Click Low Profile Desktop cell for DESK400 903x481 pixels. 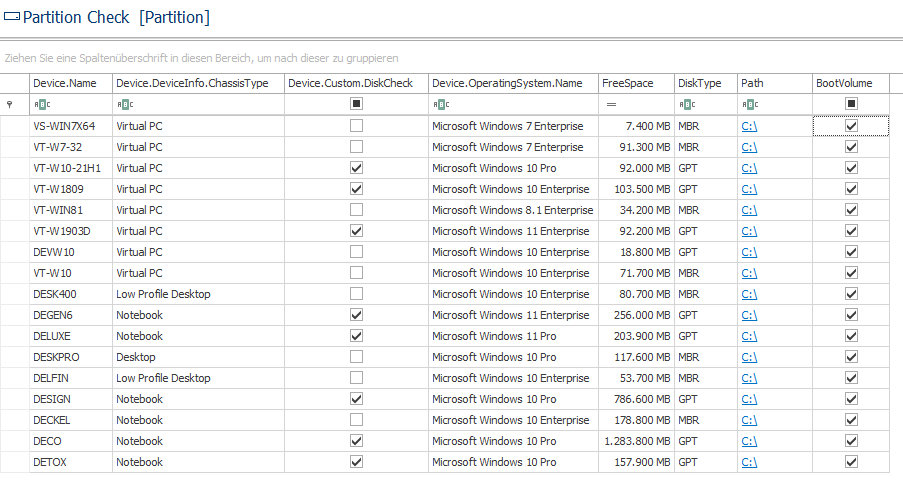pyautogui.click(x=199, y=294)
